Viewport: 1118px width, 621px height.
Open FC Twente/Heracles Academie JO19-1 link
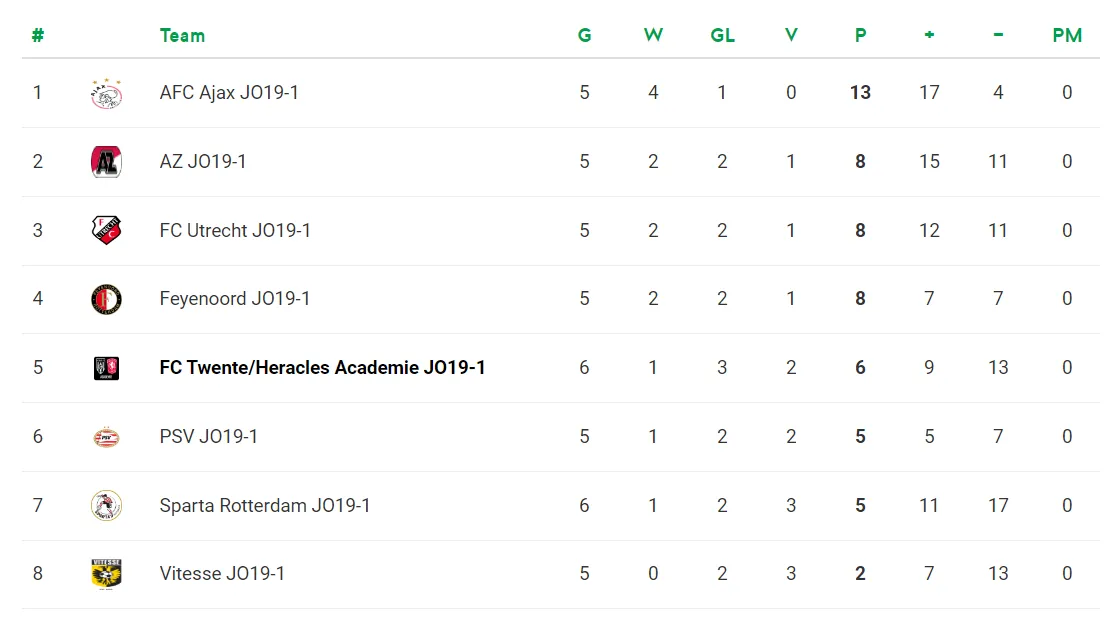[322, 368]
